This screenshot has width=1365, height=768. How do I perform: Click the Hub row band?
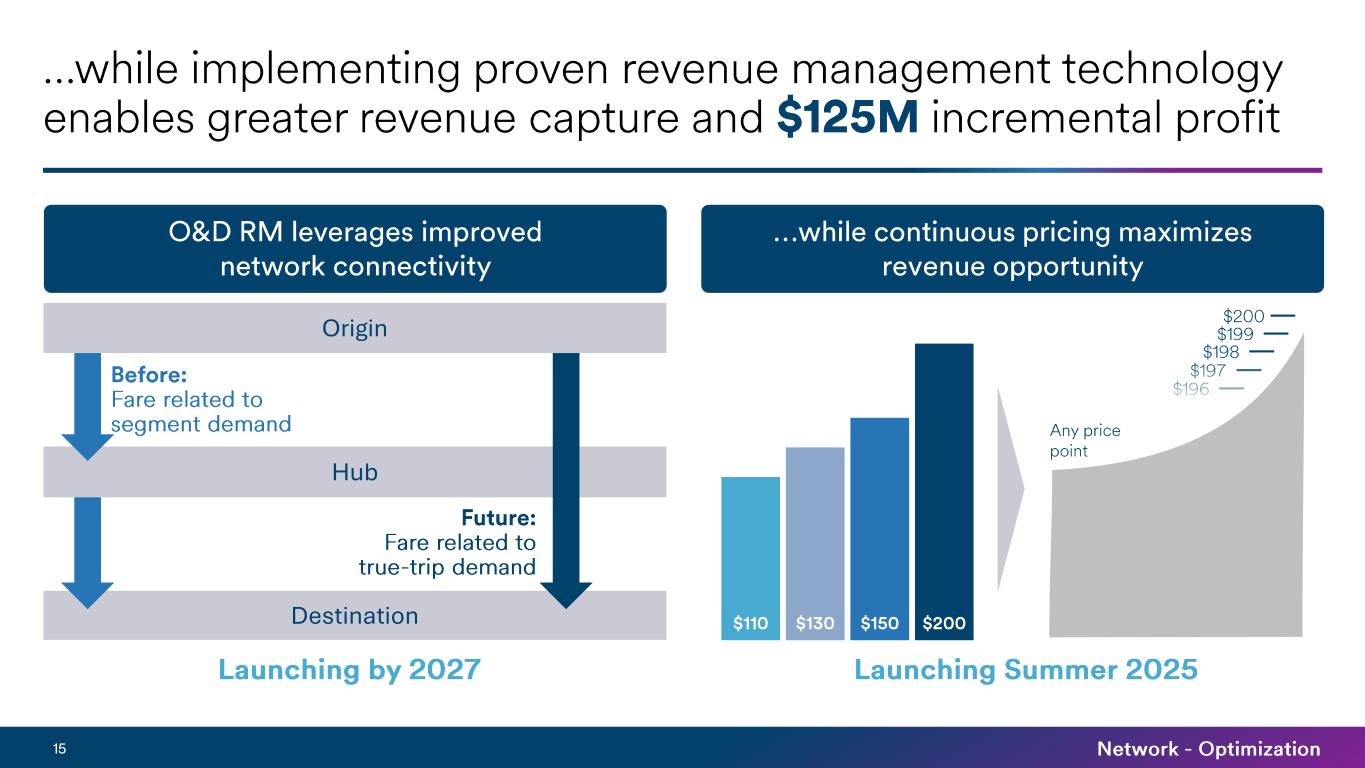(x=355, y=472)
